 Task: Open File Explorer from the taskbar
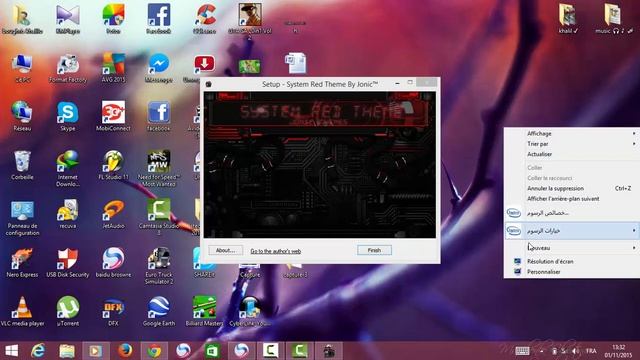coord(67,351)
